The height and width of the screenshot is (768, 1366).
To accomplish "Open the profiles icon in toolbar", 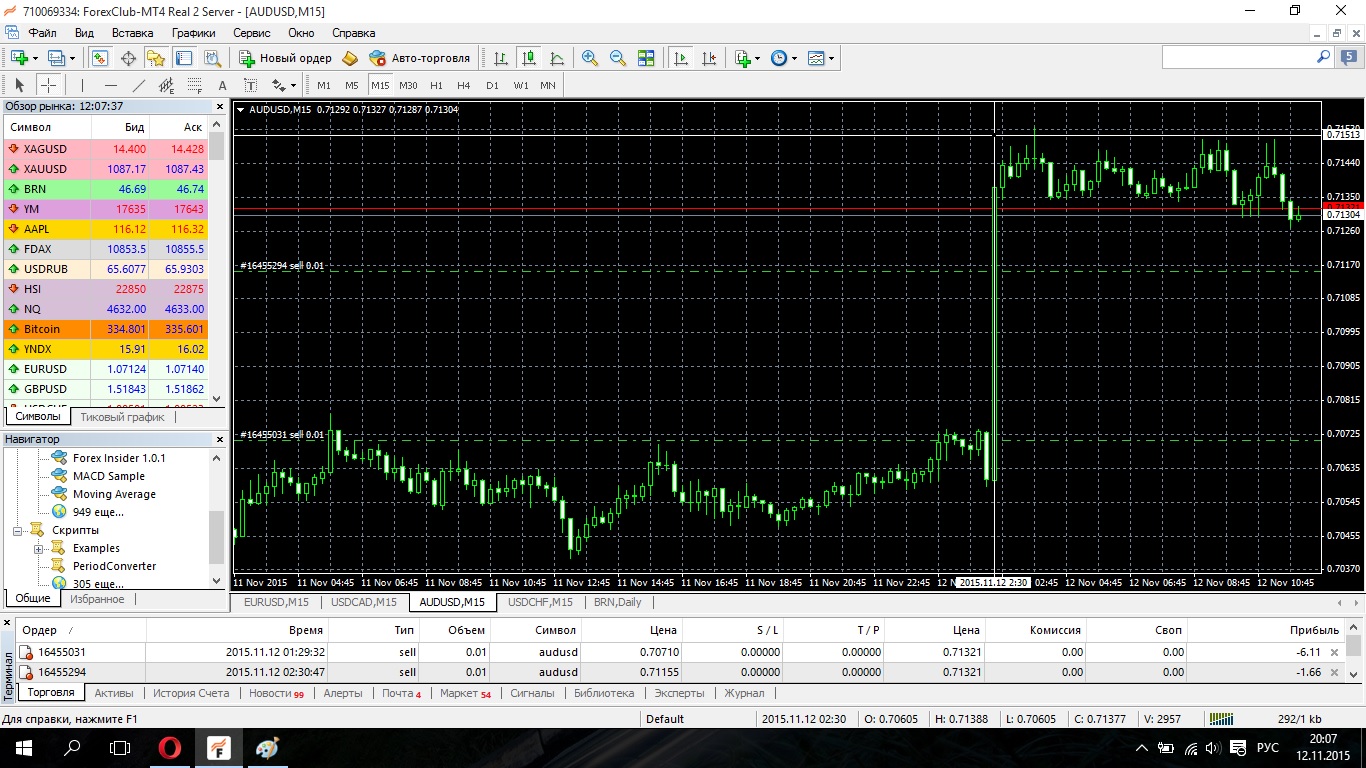I will coord(57,58).
